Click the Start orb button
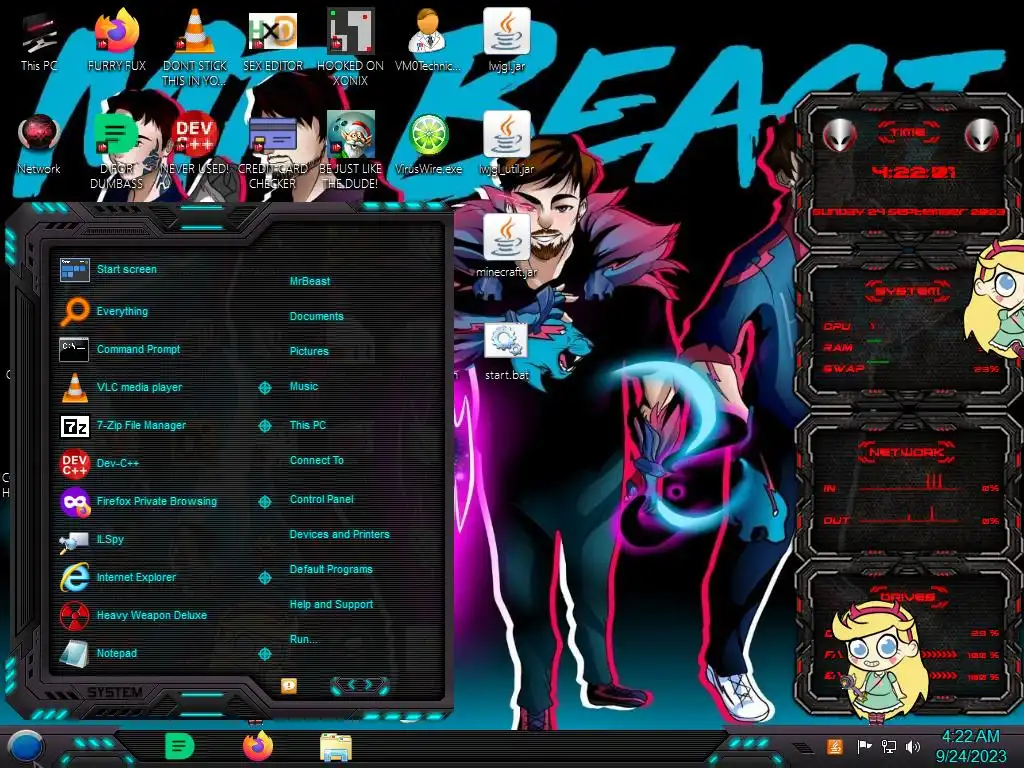This screenshot has width=1024, height=768. click(x=26, y=748)
